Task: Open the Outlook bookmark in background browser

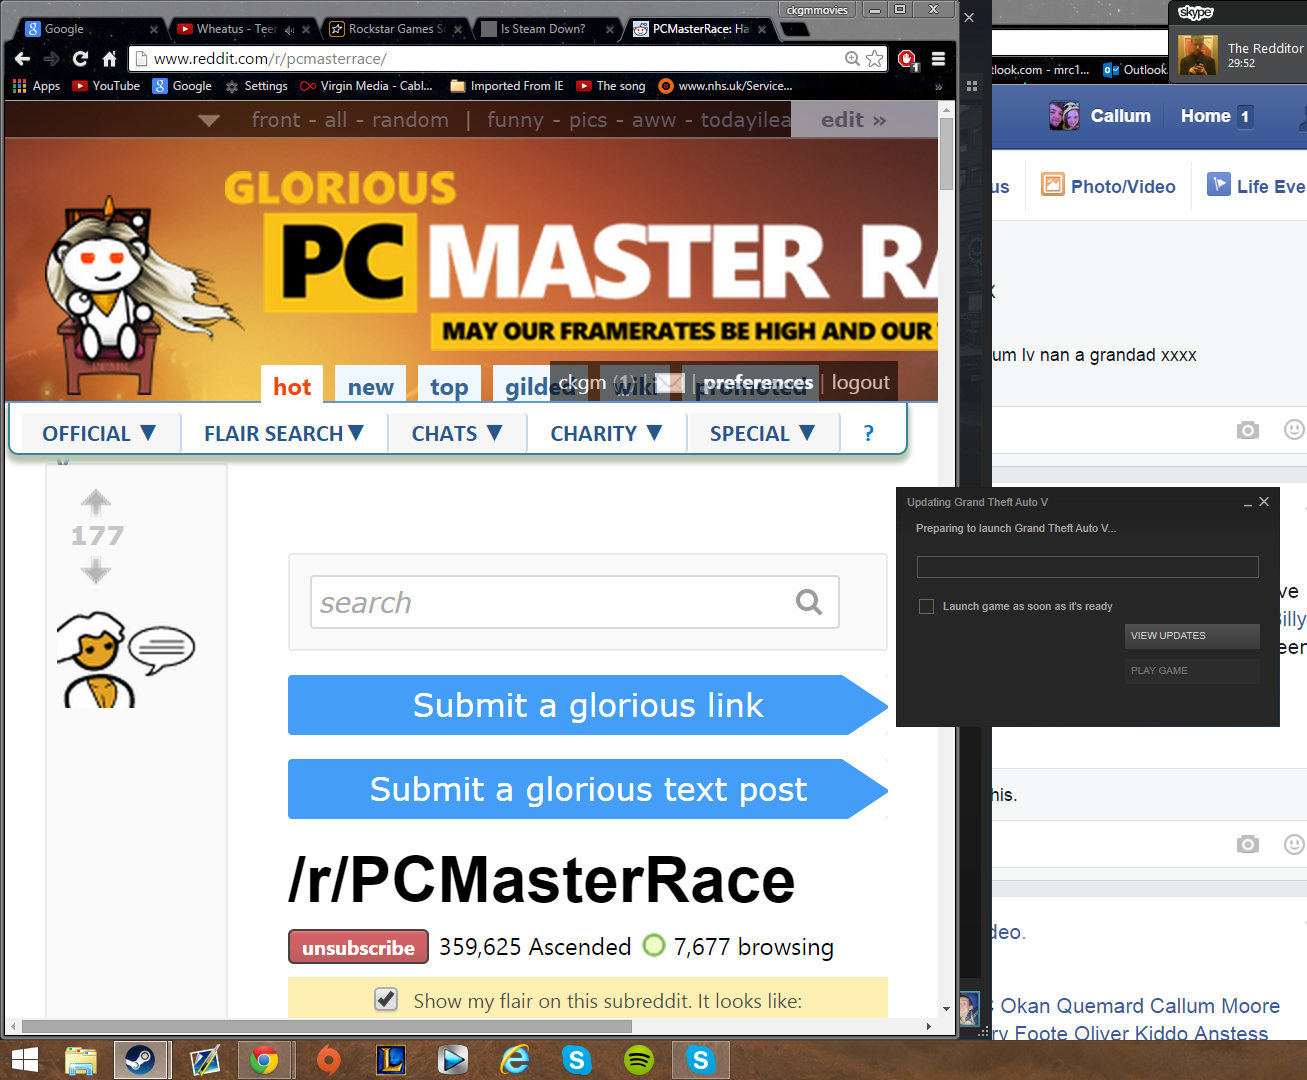Action: tap(1135, 70)
